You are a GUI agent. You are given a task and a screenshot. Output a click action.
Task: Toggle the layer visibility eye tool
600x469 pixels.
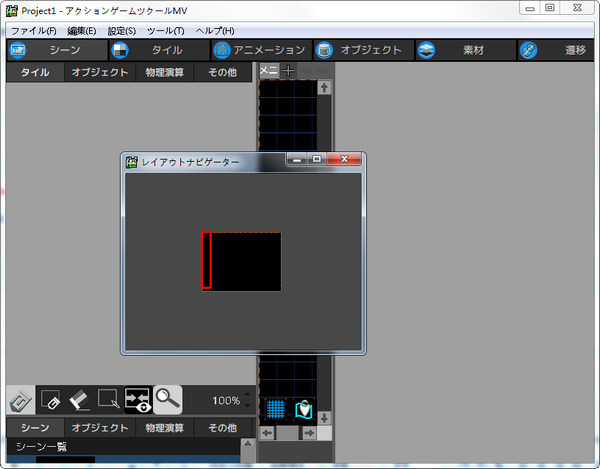click(138, 400)
